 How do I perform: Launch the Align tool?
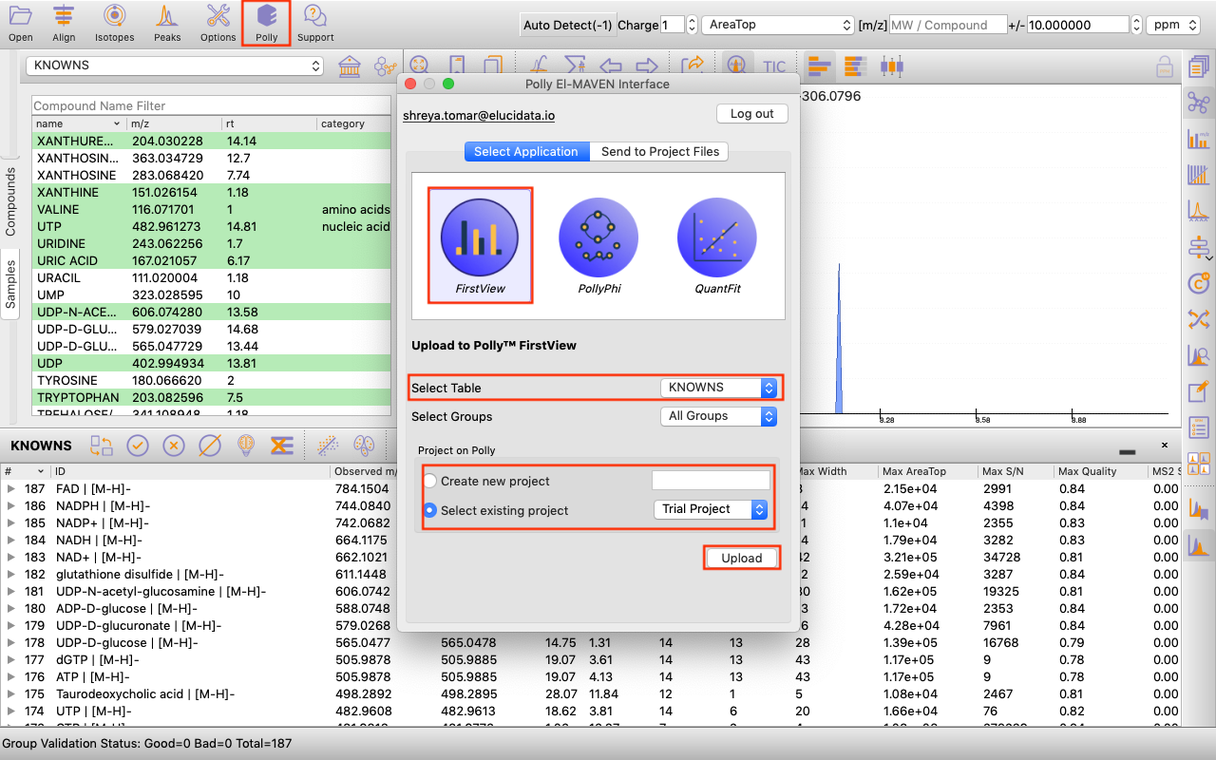[64, 22]
